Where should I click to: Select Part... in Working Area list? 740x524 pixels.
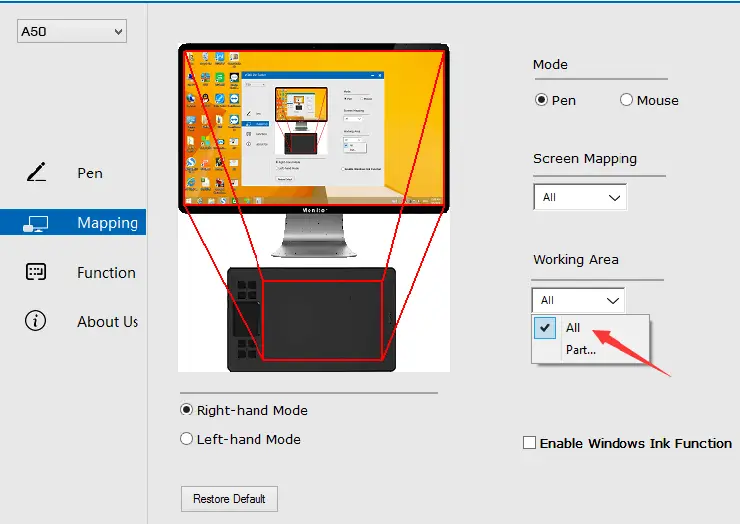pos(590,350)
